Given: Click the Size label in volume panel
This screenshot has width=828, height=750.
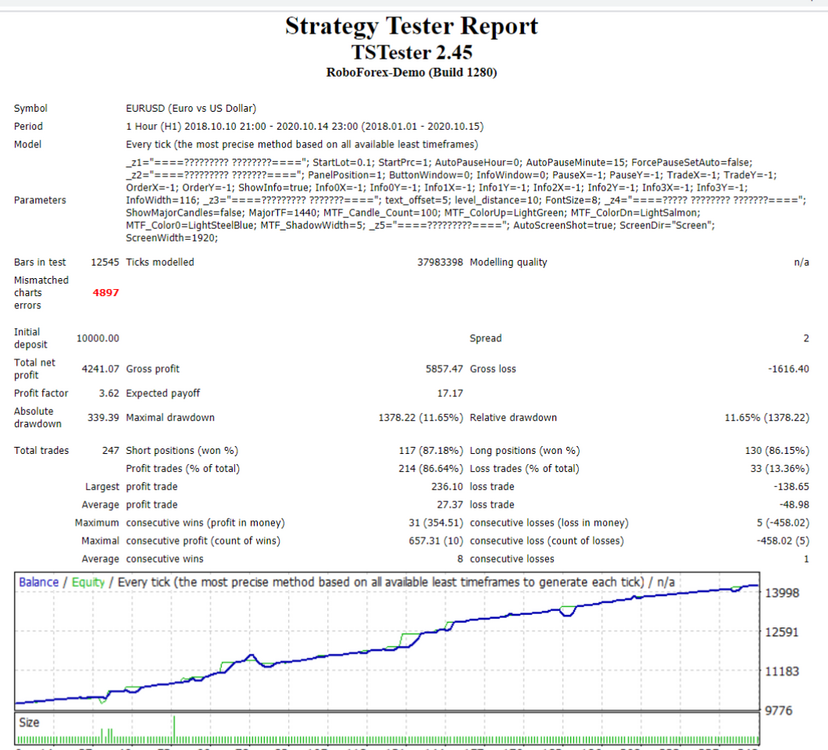Looking at the screenshot, I should click(x=29, y=723).
